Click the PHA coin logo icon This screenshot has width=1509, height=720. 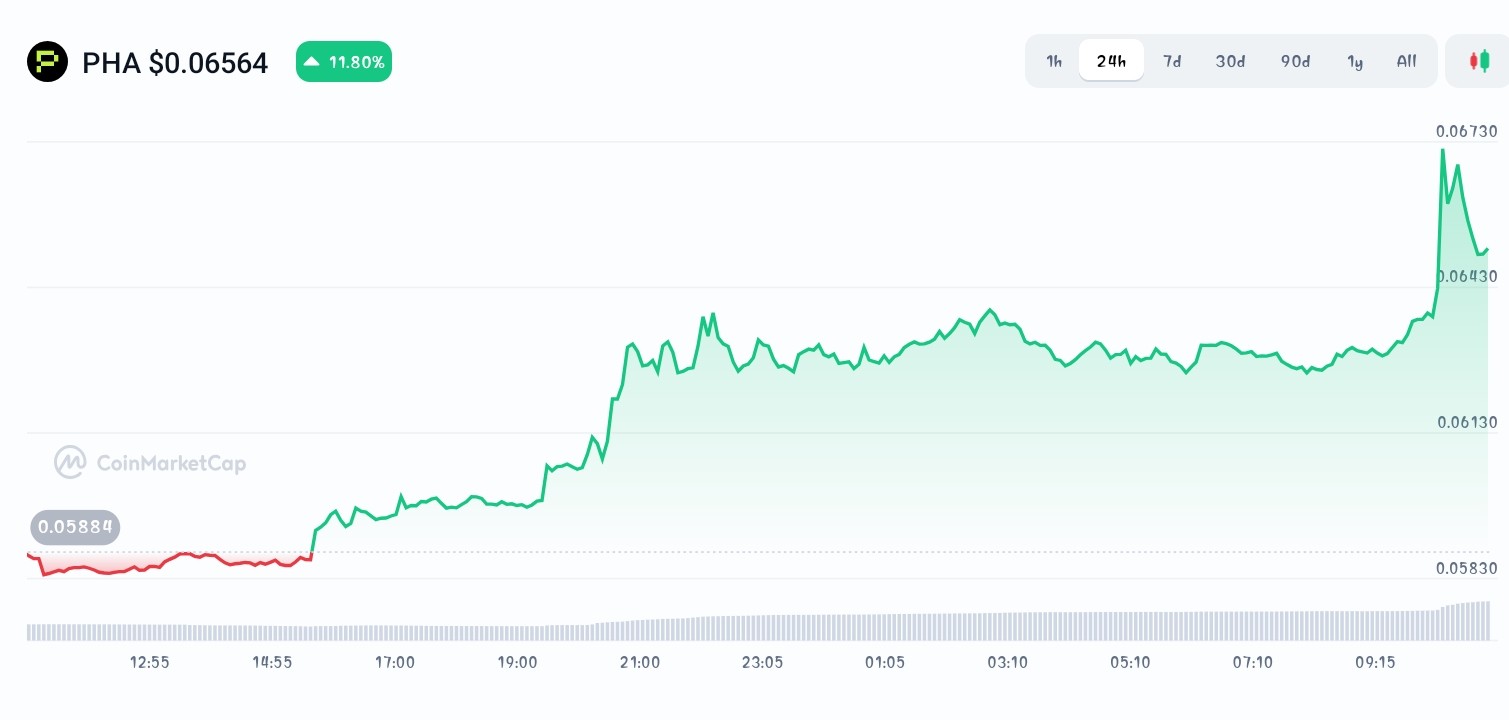pyautogui.click(x=47, y=62)
